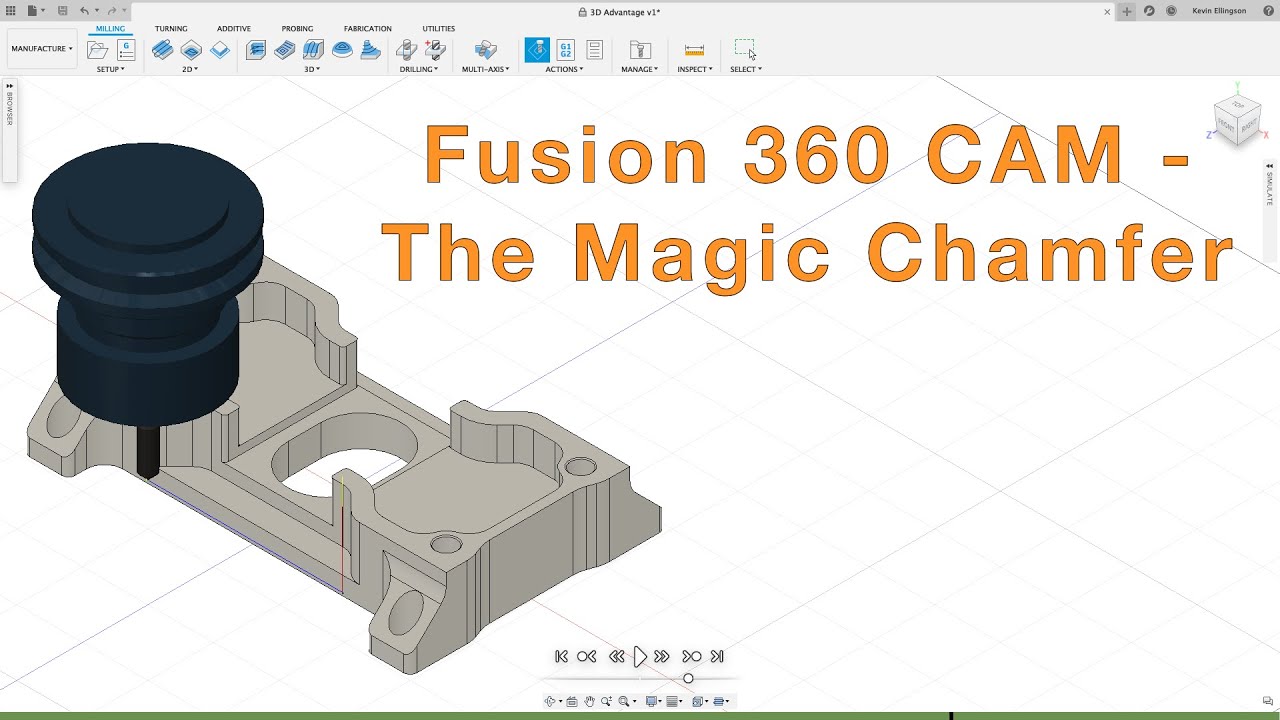1280x720 pixels.
Task: Click the simulation speed slider handle
Action: 688,679
